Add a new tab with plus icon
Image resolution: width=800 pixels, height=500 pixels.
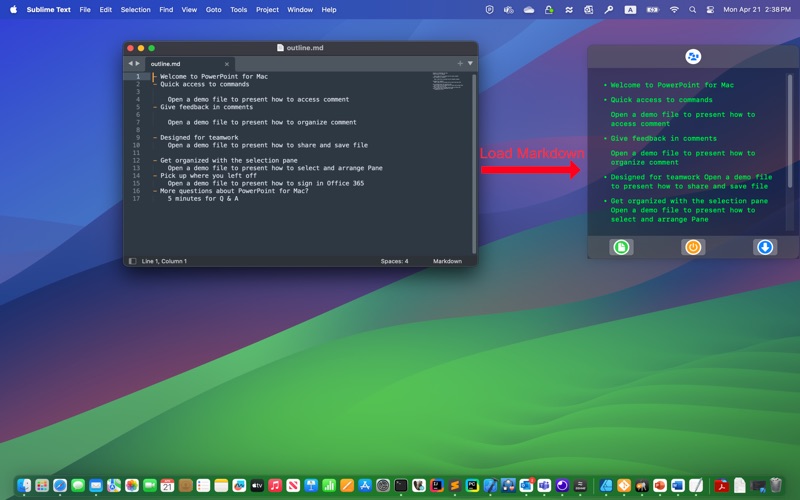(x=460, y=63)
